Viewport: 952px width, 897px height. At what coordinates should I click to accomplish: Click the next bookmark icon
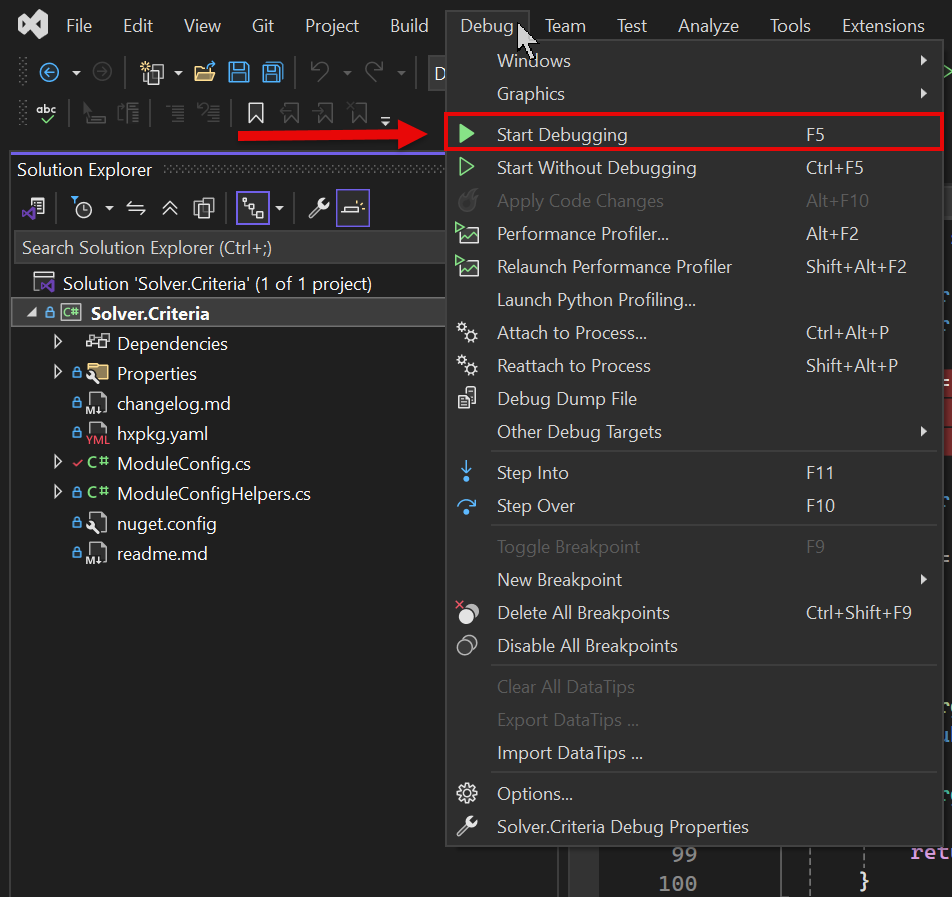324,113
